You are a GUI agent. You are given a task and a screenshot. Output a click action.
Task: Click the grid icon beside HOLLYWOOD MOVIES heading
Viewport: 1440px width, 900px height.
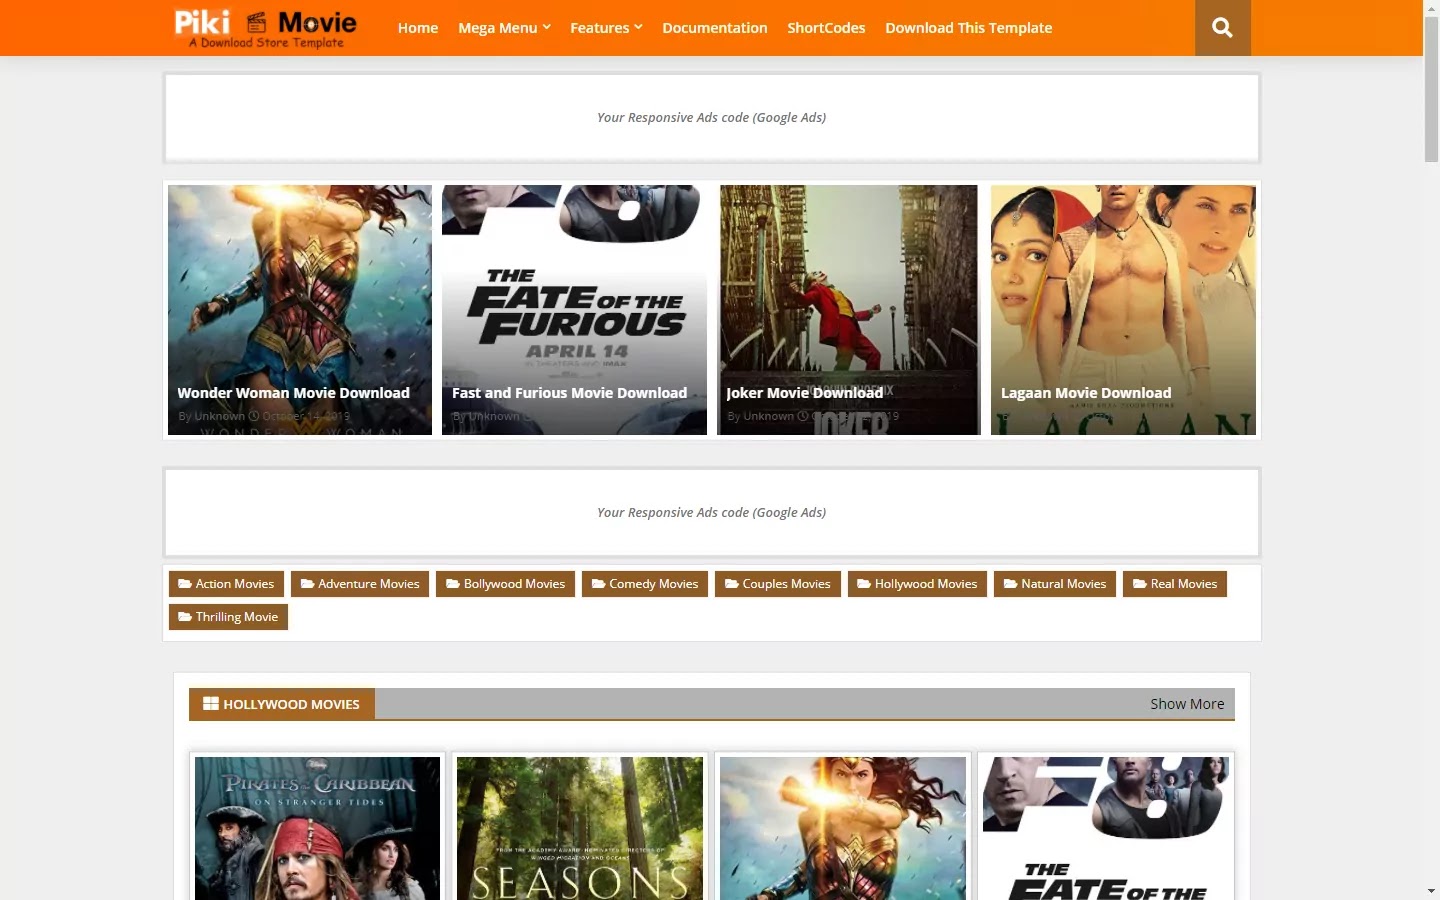[x=210, y=704]
